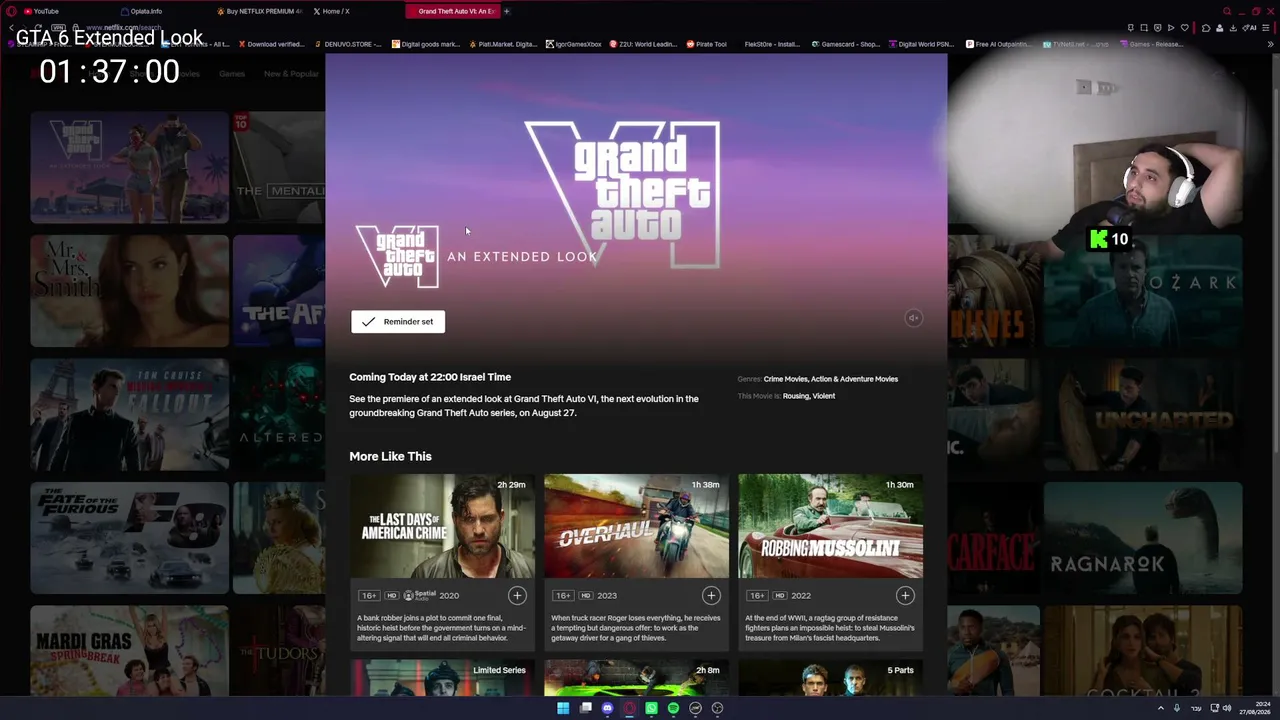
Task: Open the Free AI Outpainting bookmark
Action: click(x=998, y=44)
